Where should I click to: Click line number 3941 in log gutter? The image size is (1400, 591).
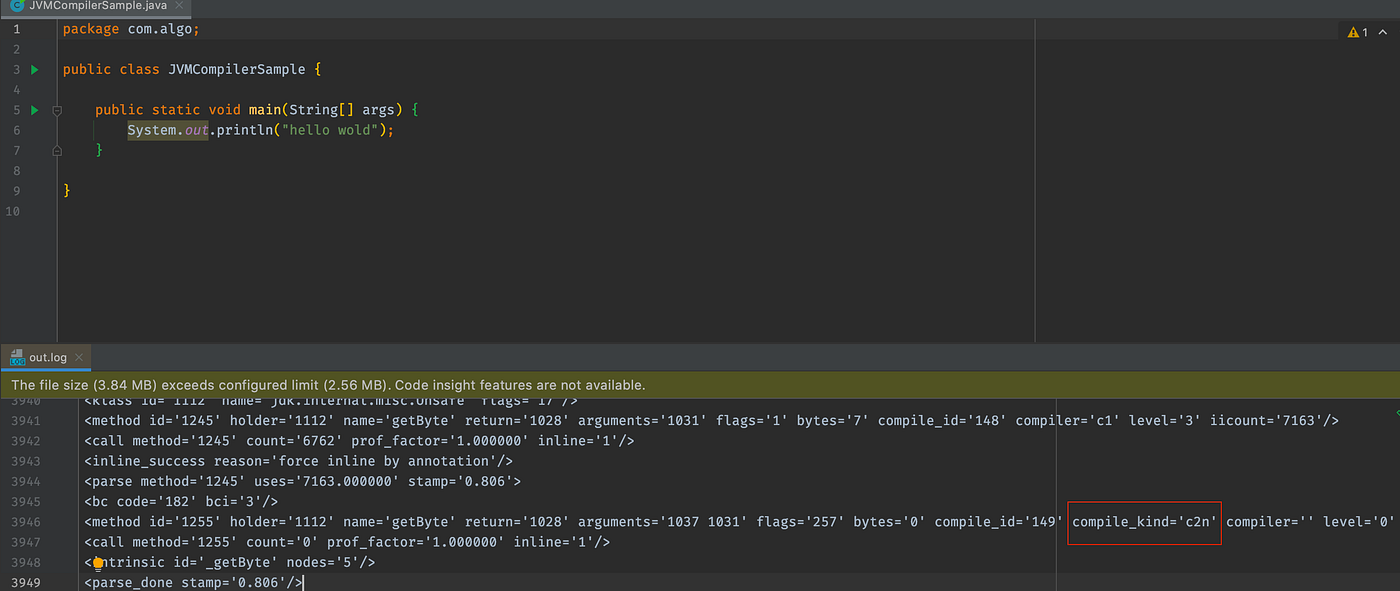tap(24, 421)
